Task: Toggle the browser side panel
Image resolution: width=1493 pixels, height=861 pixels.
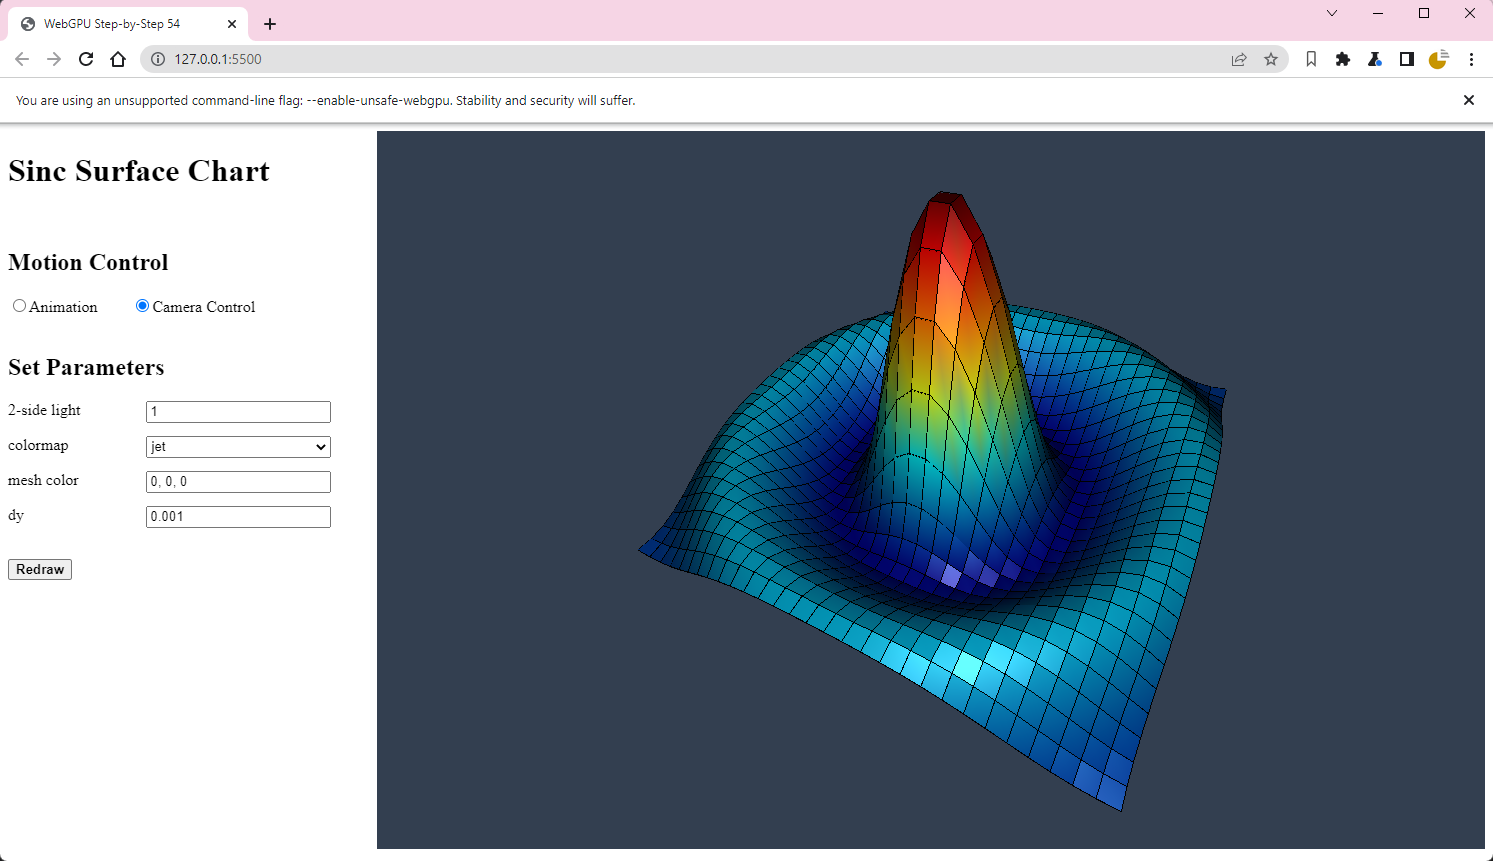Action: [x=1407, y=59]
